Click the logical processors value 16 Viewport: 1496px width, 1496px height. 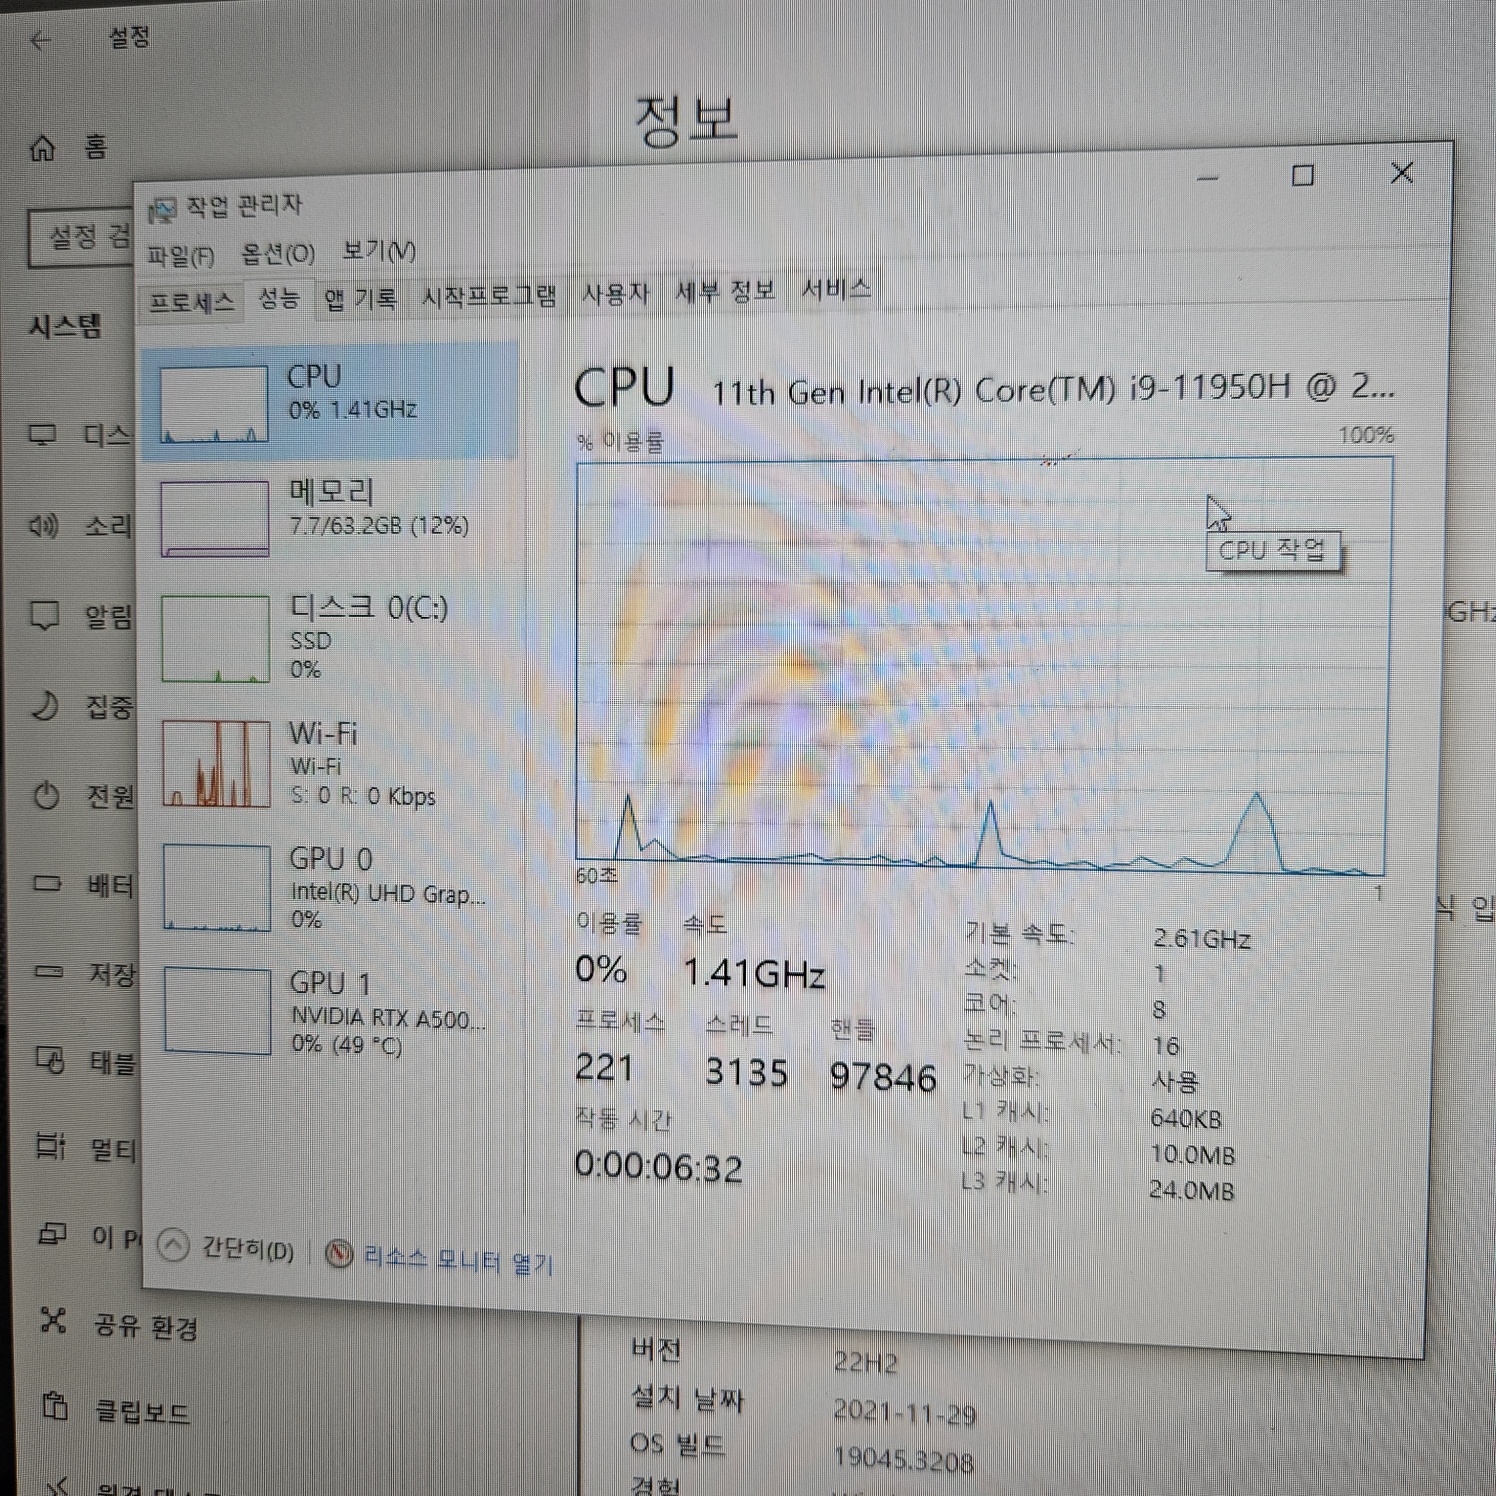(1166, 1046)
